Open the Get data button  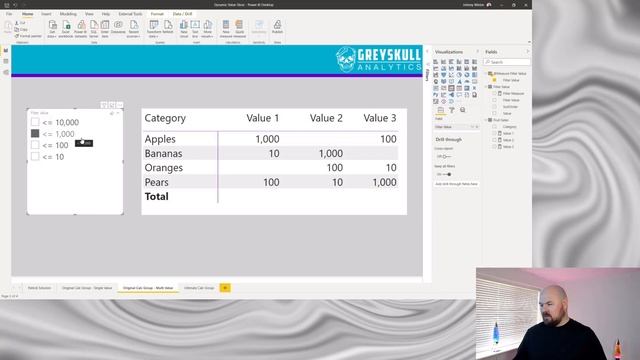coord(52,29)
